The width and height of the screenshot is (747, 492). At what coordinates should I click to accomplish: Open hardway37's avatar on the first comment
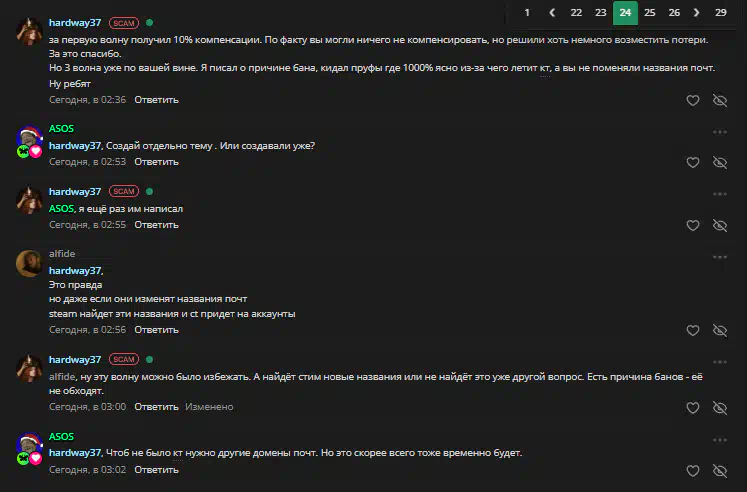click(x=30, y=31)
